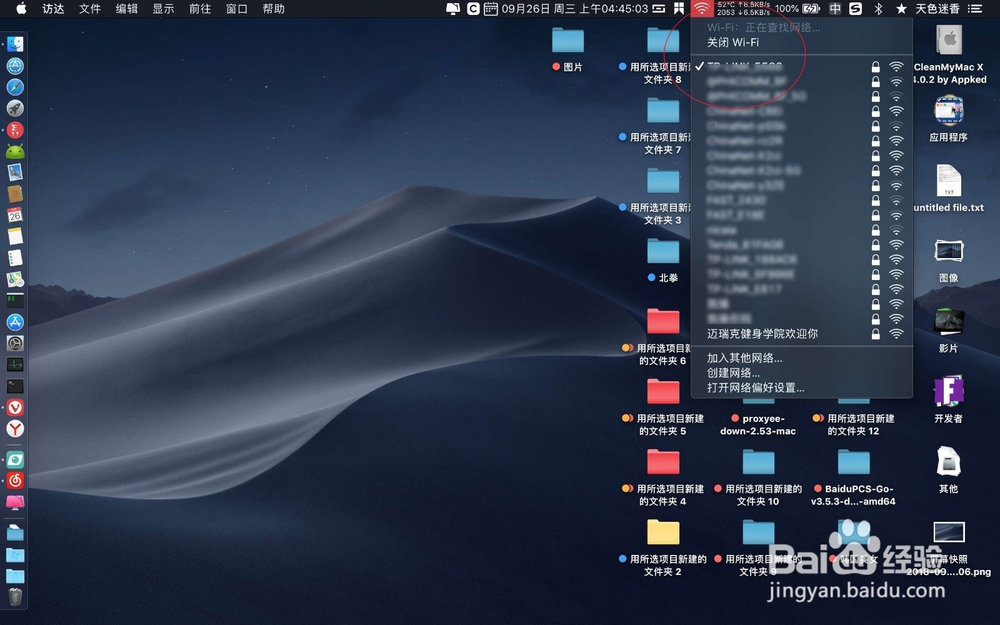Open the 帮助 menu in the menu bar
Screen dimensions: 1000x625
click(x=272, y=9)
